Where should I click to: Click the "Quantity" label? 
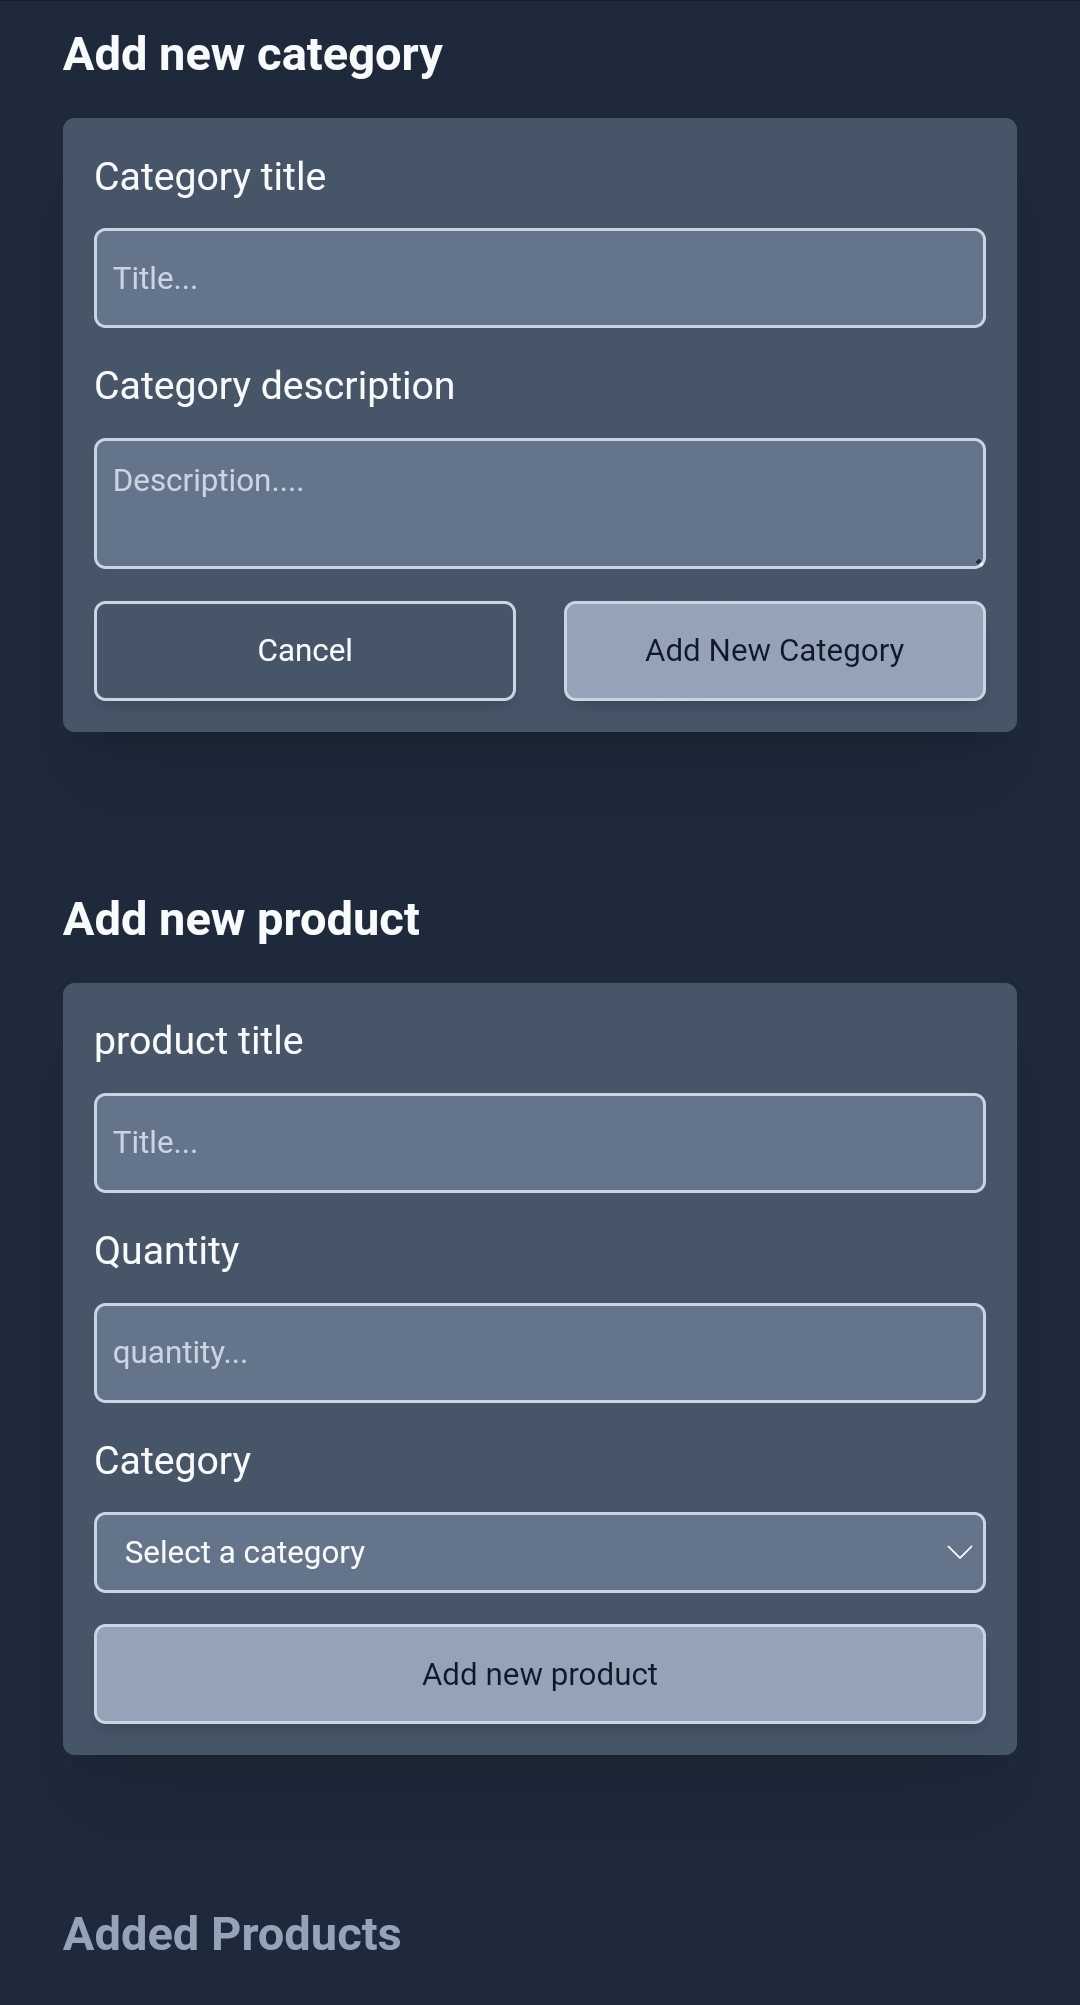pyautogui.click(x=167, y=1251)
